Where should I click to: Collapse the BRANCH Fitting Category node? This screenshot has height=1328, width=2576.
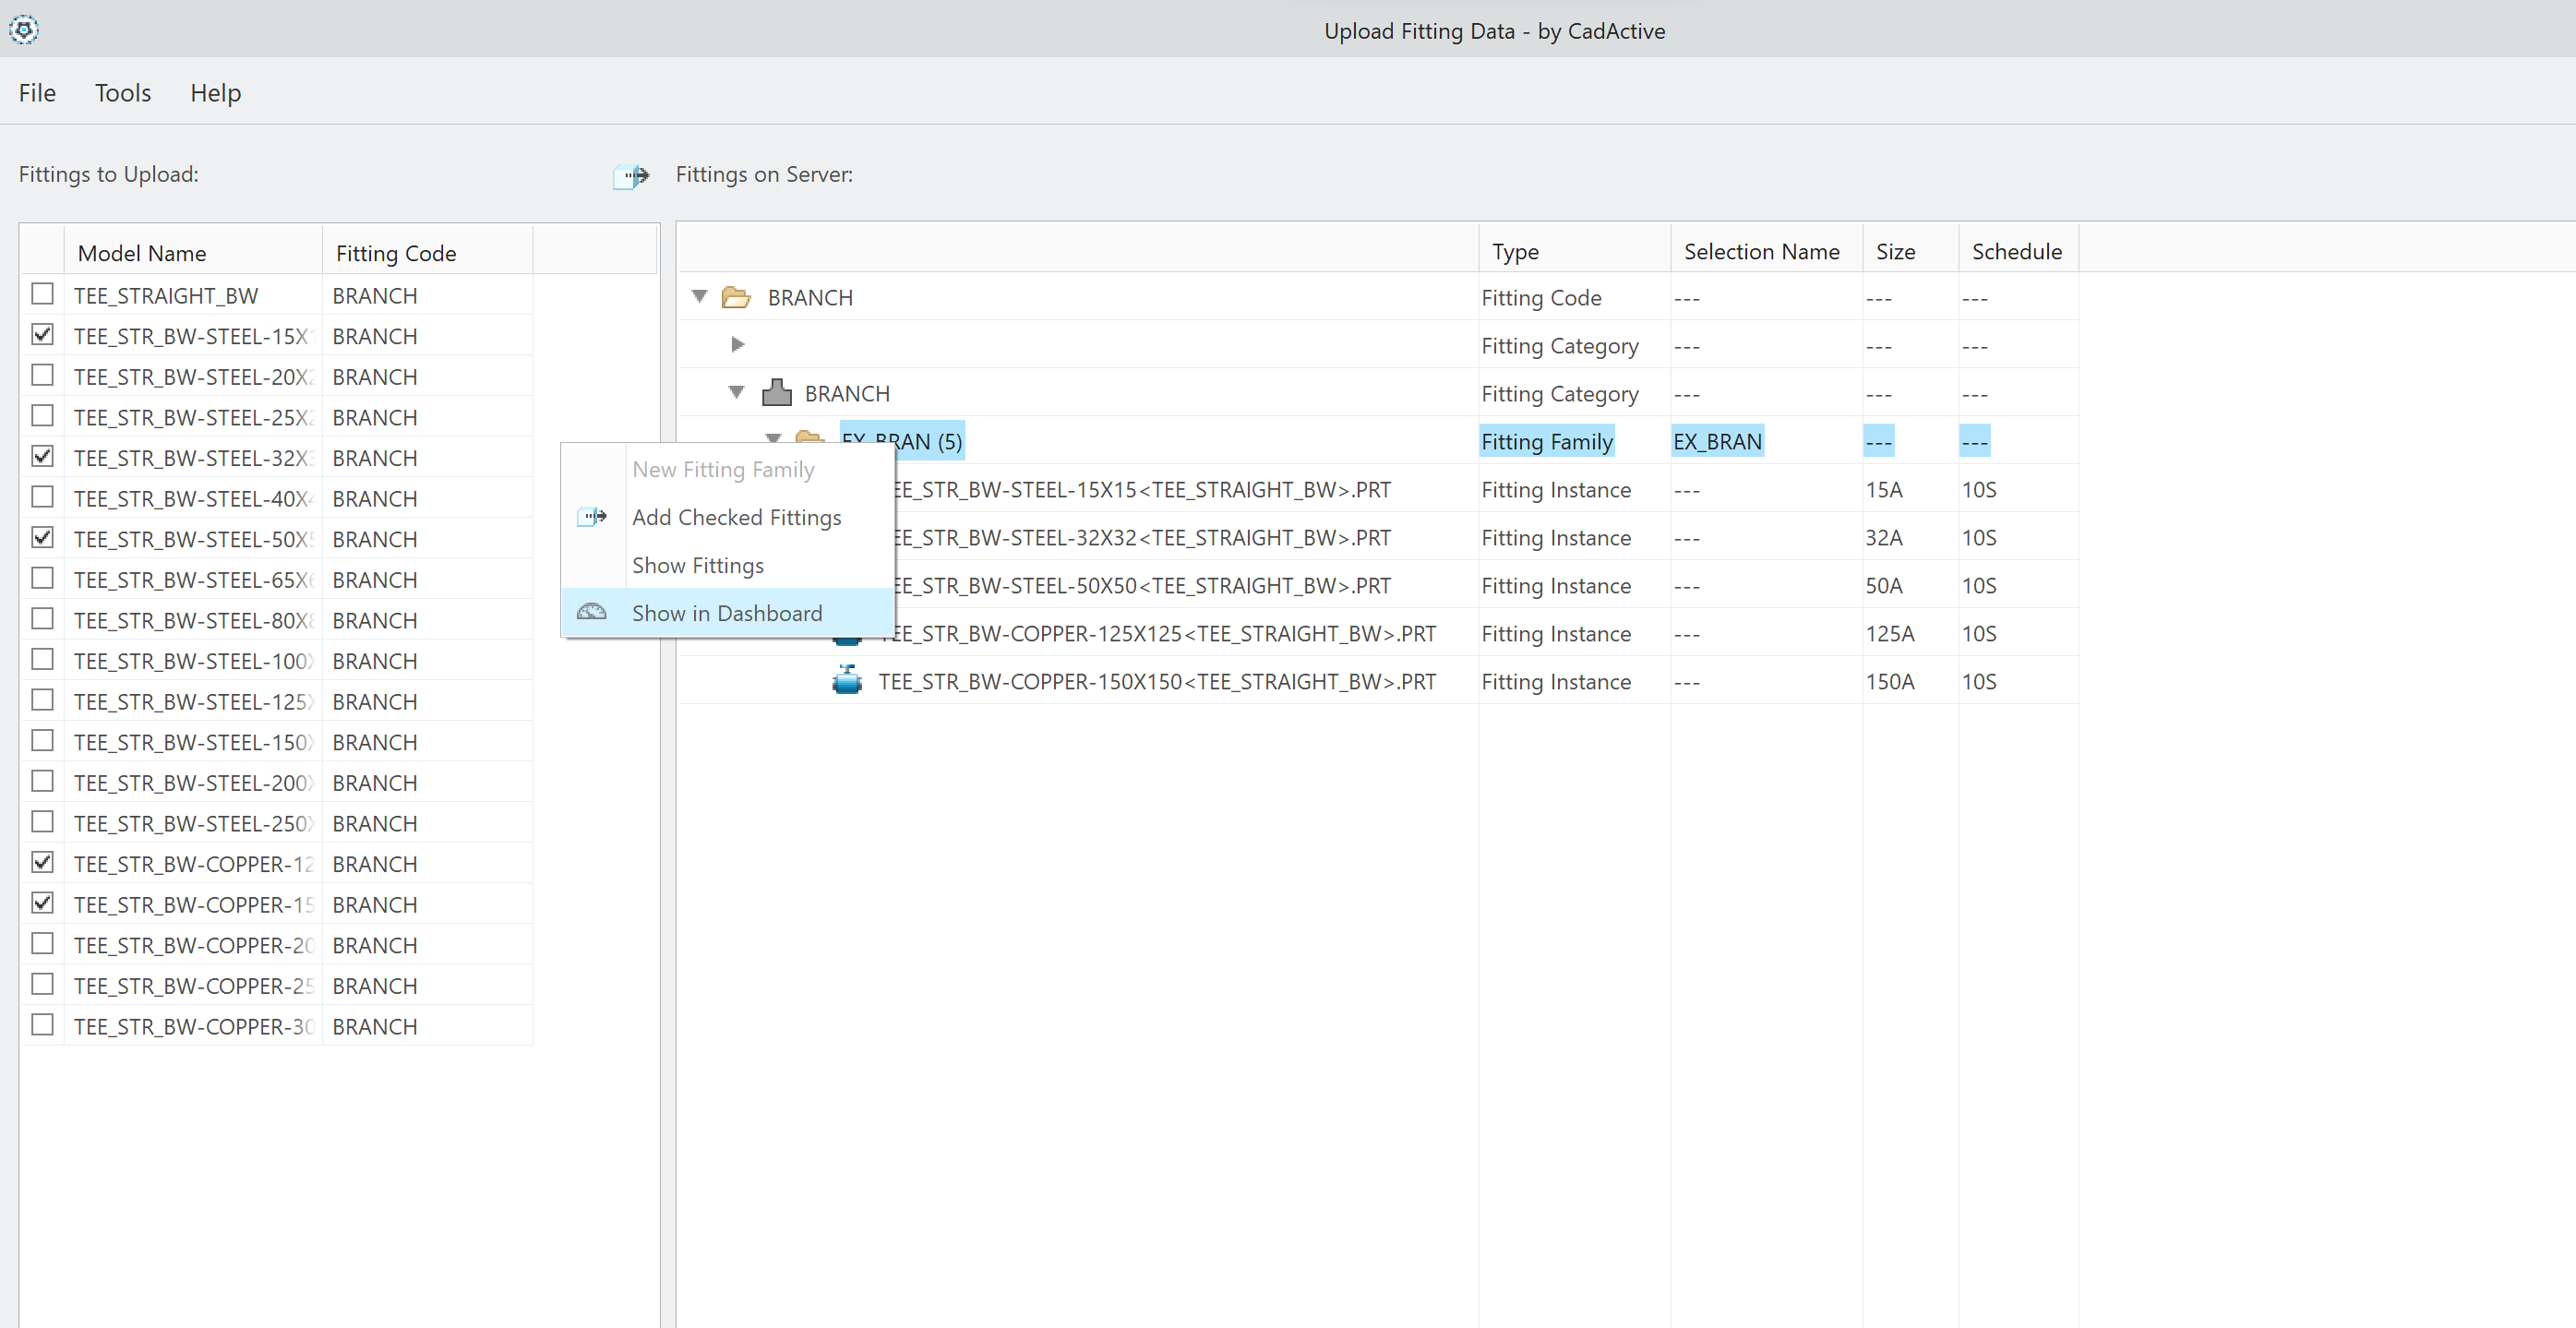tap(737, 393)
